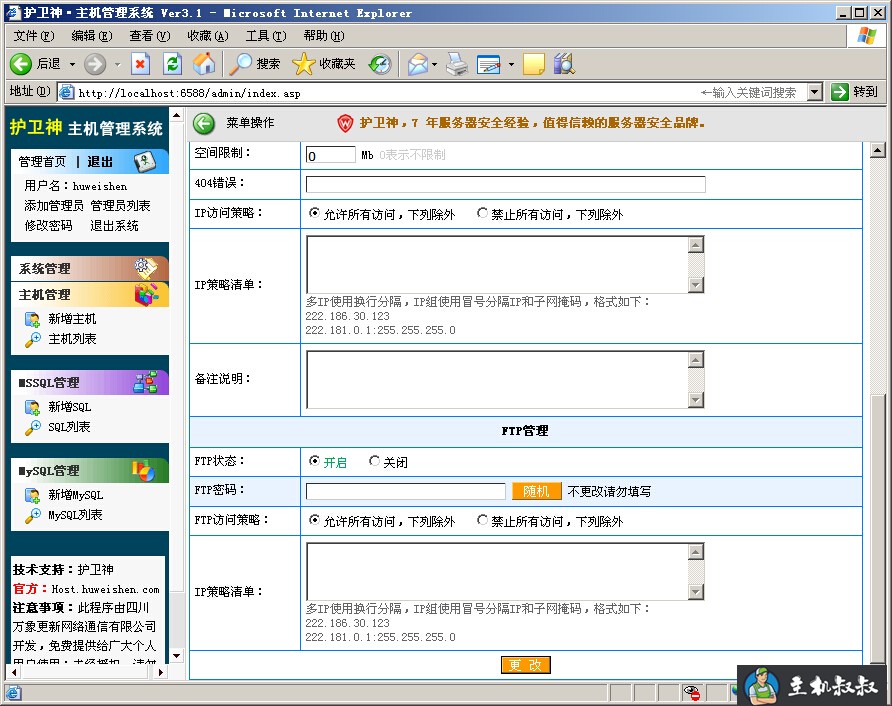The width and height of the screenshot is (892, 706).
Task: Click the Edit page icon
Action: coord(489,64)
